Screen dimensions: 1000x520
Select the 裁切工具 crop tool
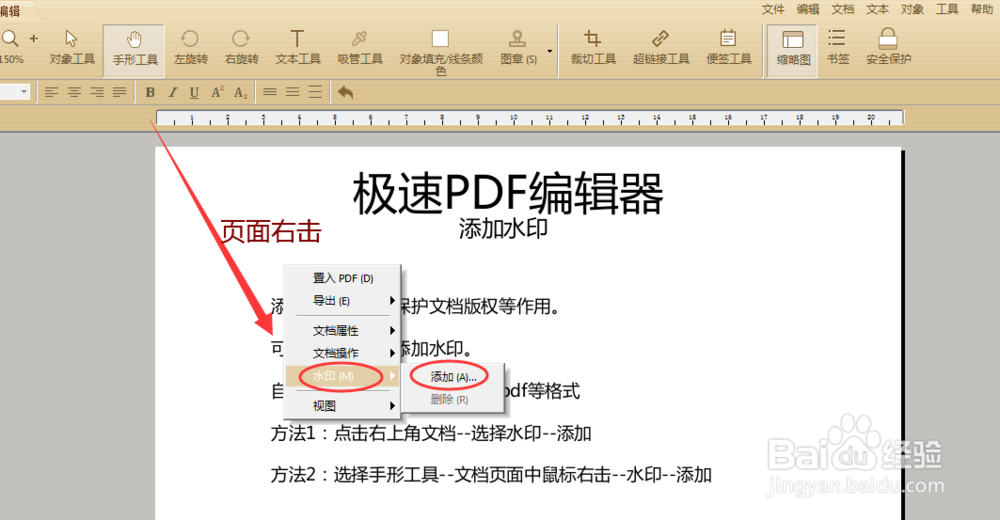point(593,48)
